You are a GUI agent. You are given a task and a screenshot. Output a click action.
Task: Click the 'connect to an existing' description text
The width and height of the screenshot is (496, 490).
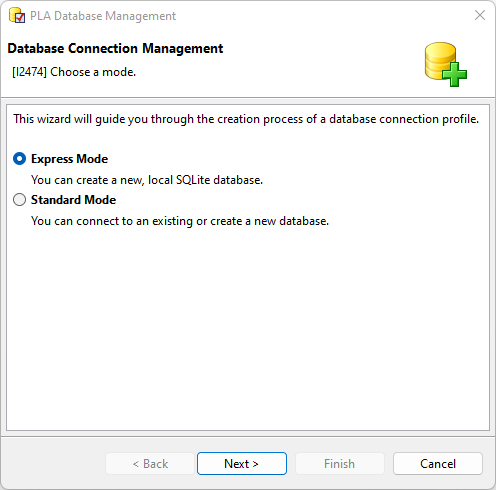(x=180, y=221)
